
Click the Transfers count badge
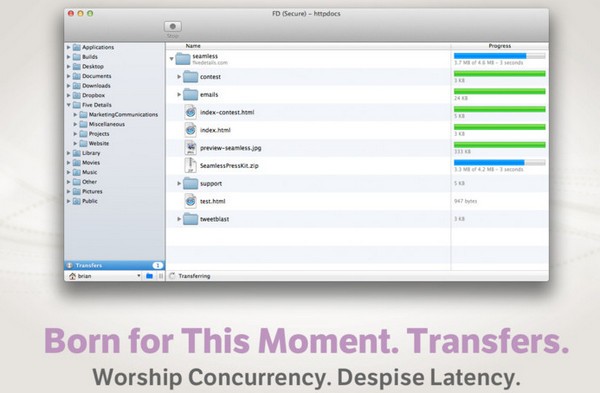coord(158,265)
